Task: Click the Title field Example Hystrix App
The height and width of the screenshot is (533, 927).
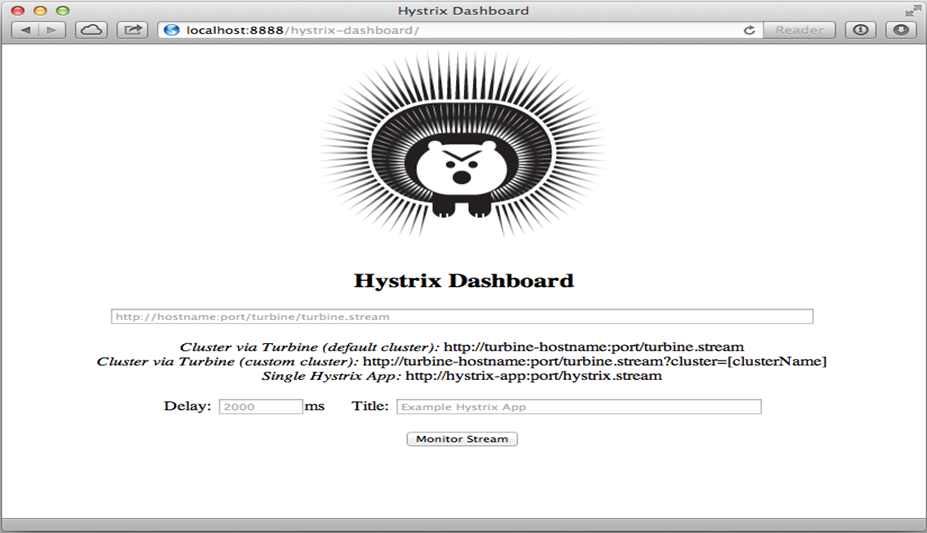Action: coord(579,407)
